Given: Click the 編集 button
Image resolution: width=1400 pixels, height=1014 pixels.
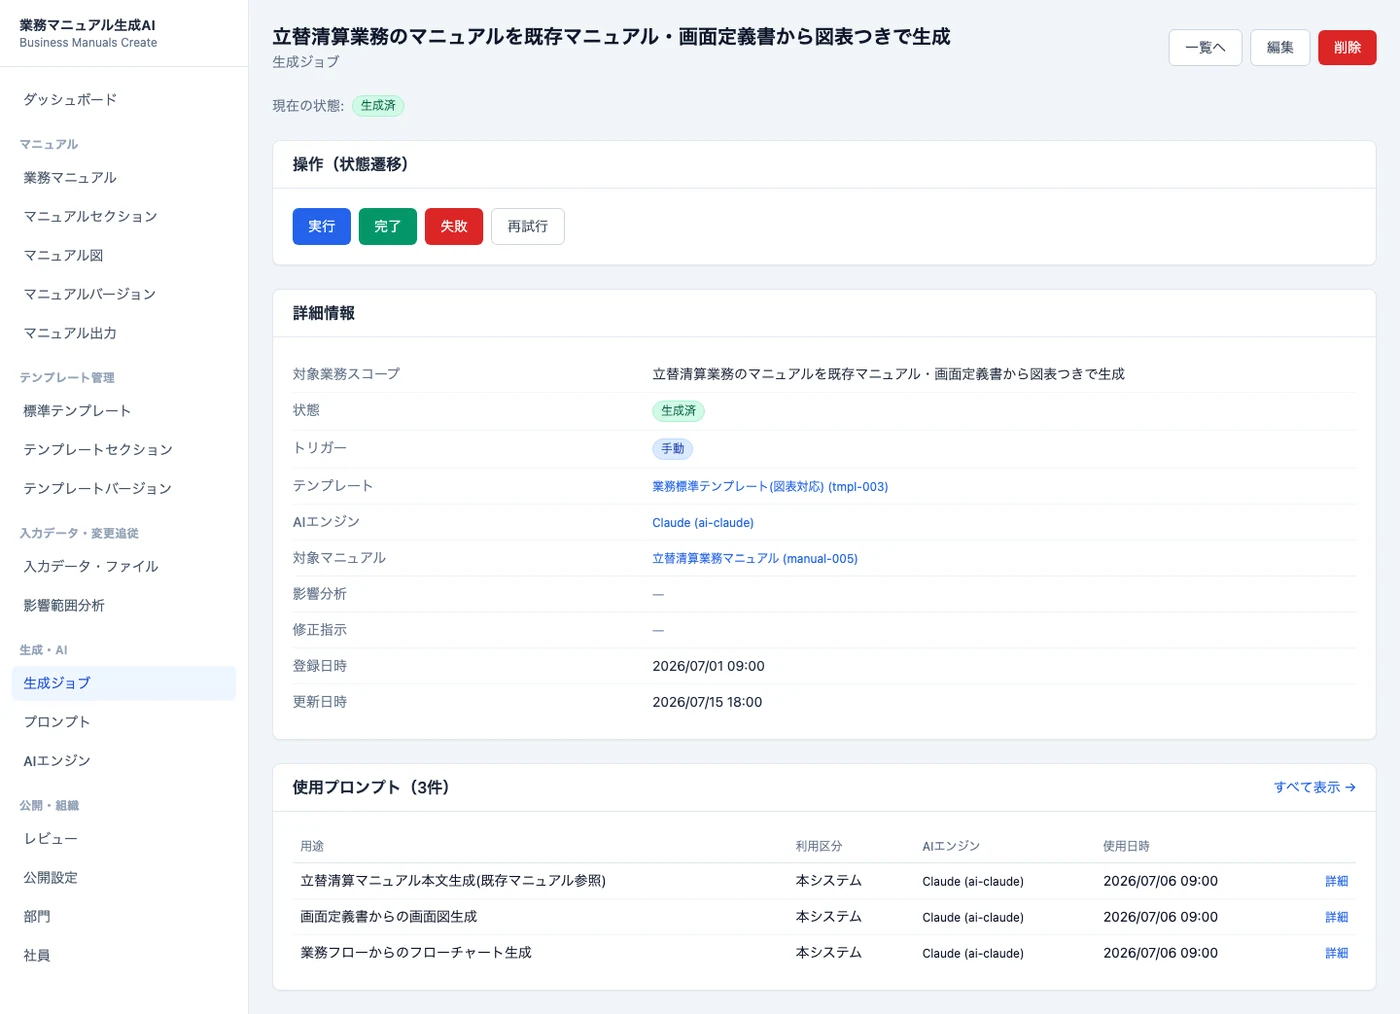Looking at the screenshot, I should pos(1280,48).
